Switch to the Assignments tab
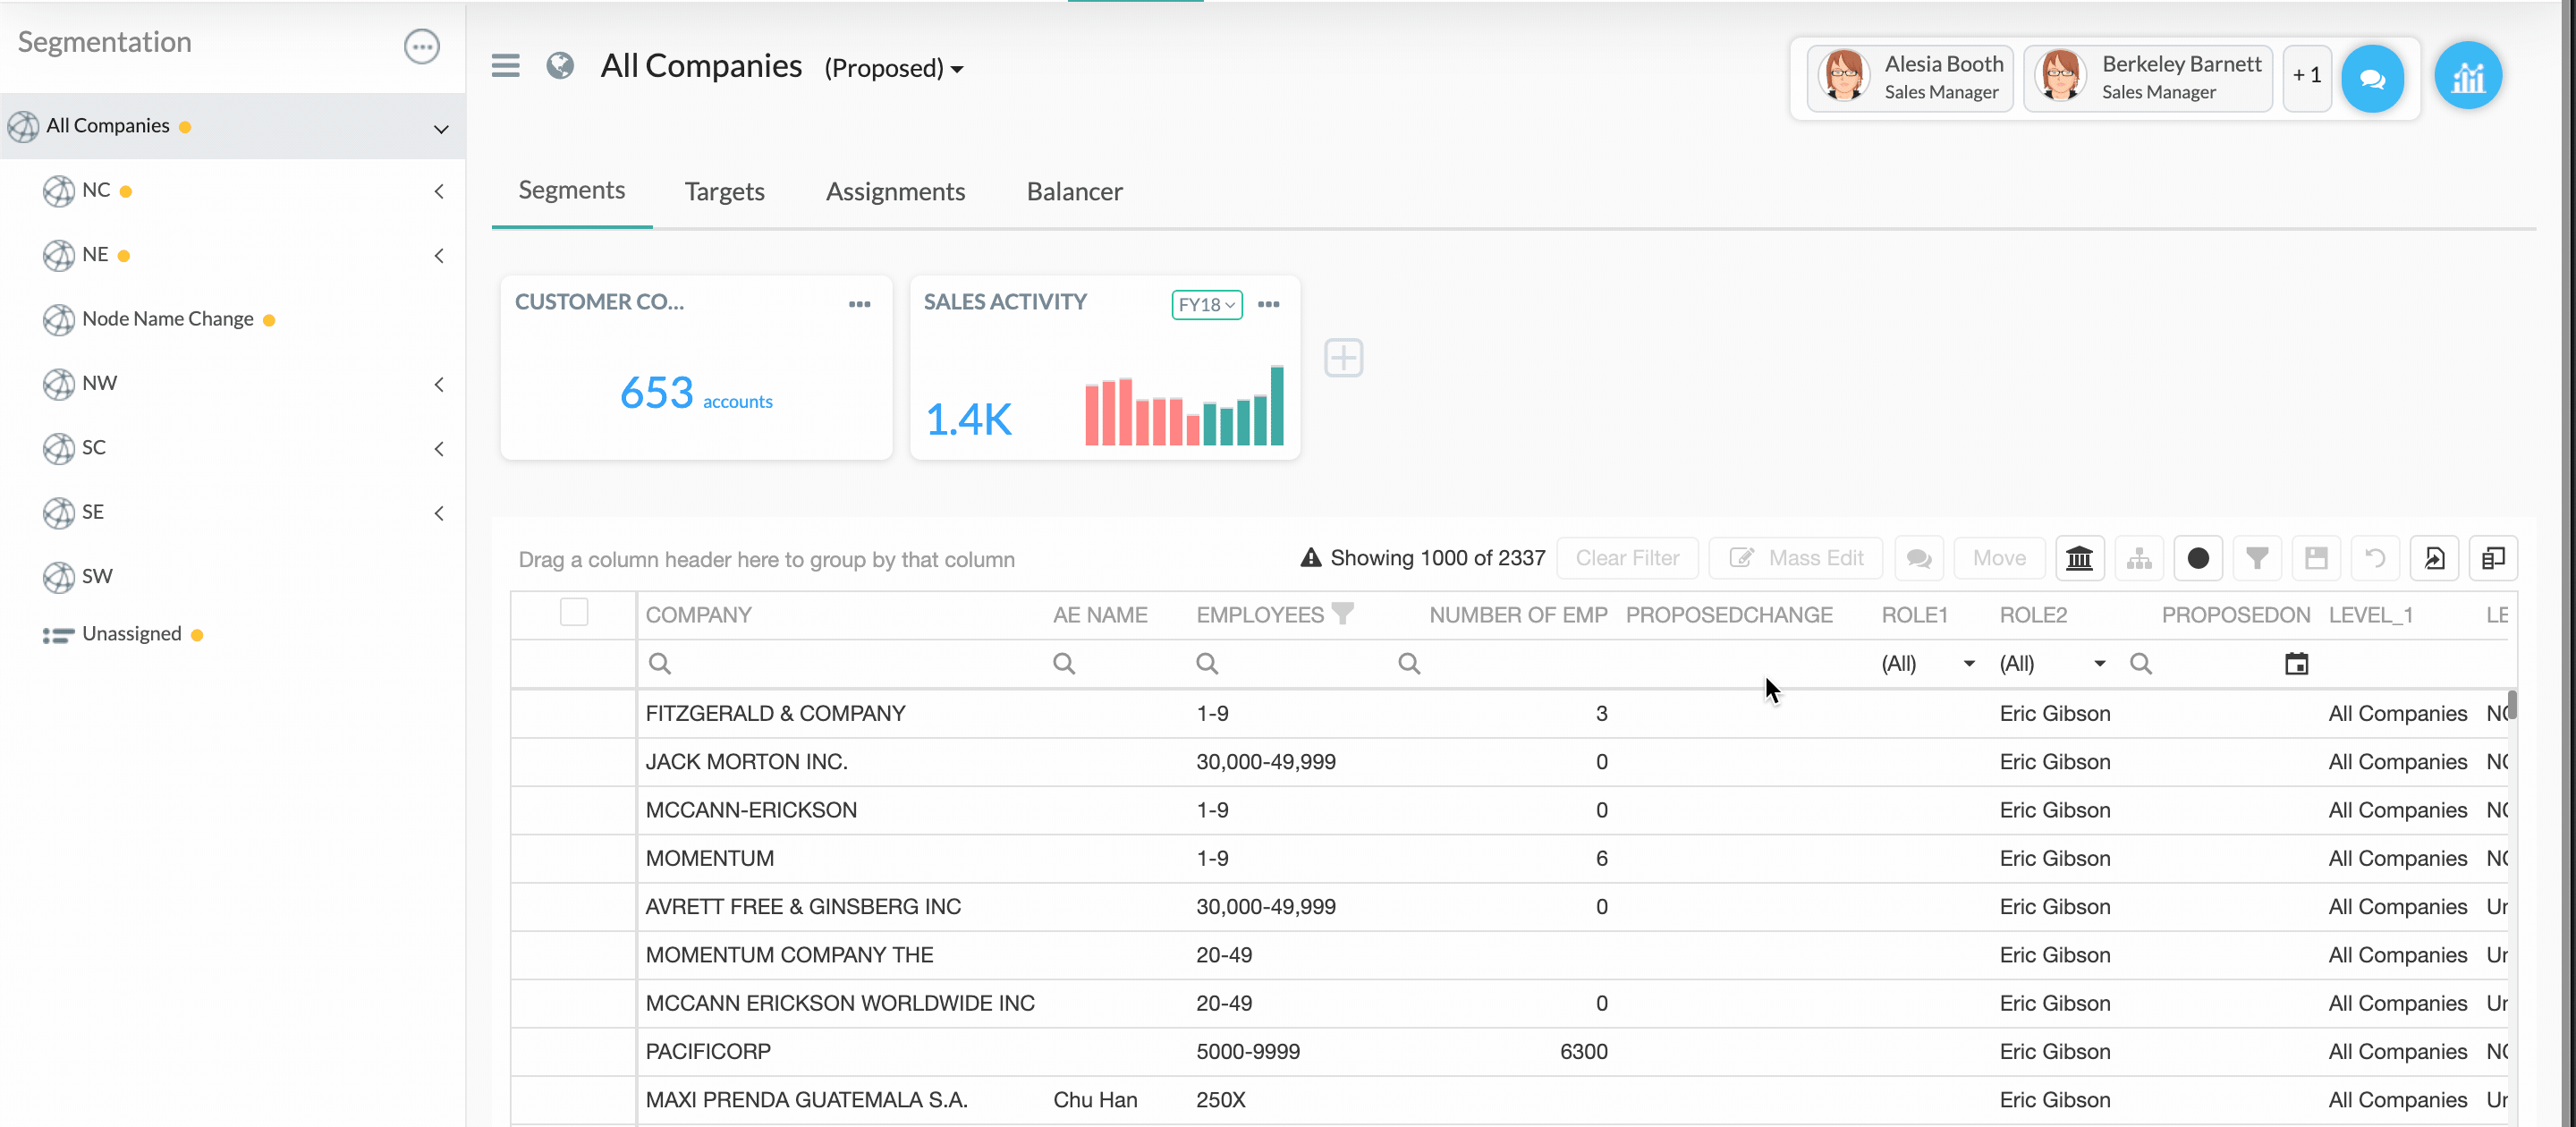Image resolution: width=2576 pixels, height=1127 pixels. pos(895,191)
